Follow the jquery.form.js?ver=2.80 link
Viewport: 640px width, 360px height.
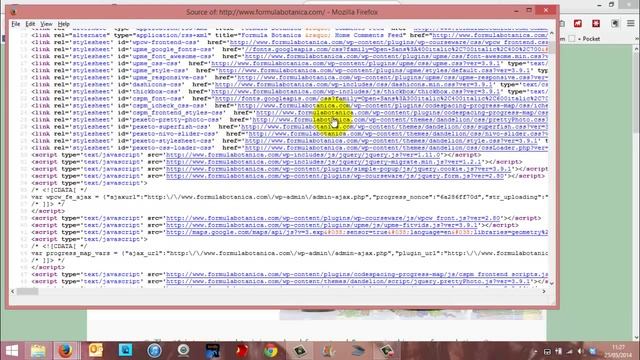[335, 176]
